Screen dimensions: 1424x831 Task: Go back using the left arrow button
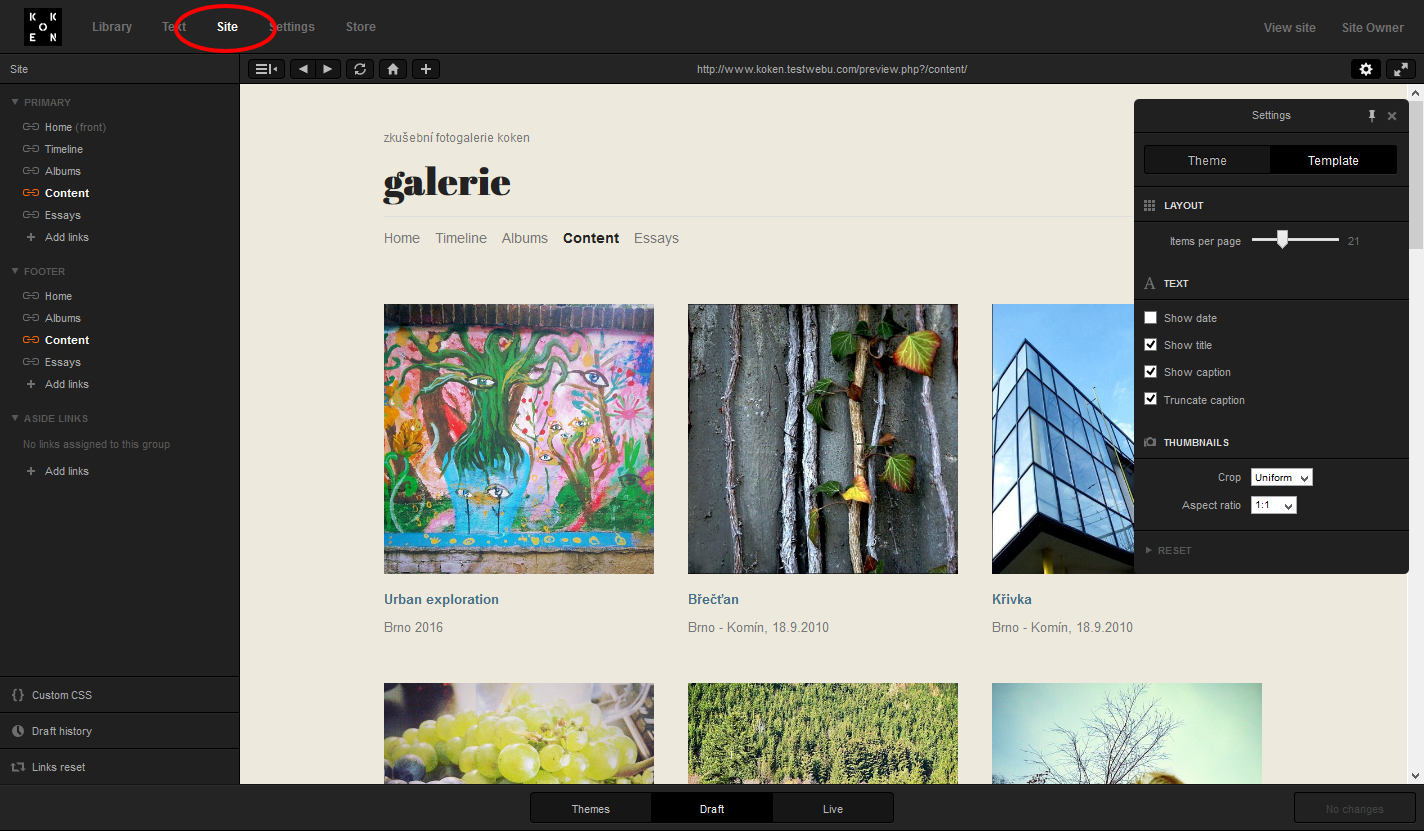pyautogui.click(x=303, y=69)
